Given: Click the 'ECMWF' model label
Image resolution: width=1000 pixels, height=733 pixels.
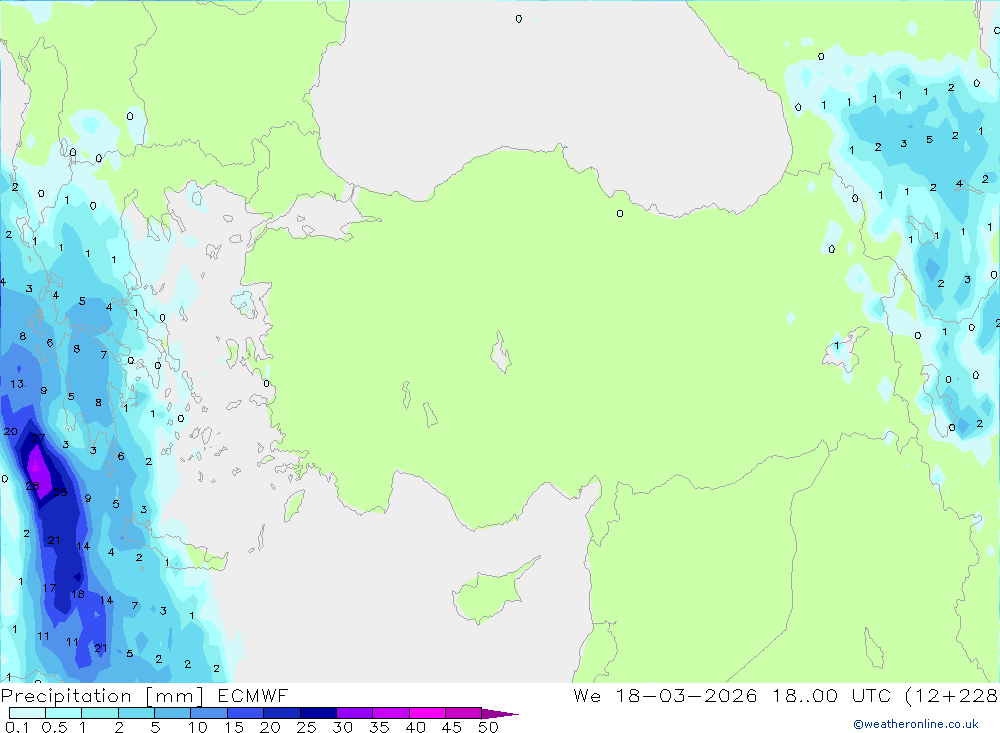Looking at the screenshot, I should coord(253,695).
